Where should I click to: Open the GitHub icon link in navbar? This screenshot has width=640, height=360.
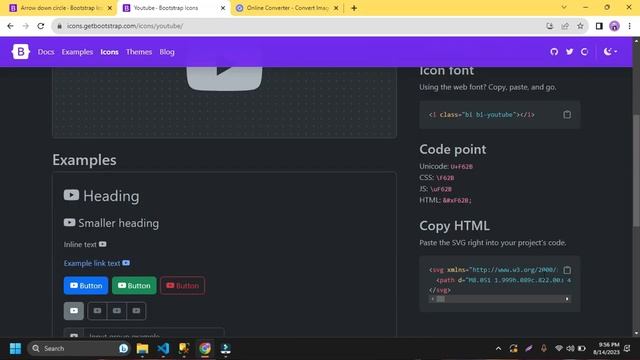554,52
